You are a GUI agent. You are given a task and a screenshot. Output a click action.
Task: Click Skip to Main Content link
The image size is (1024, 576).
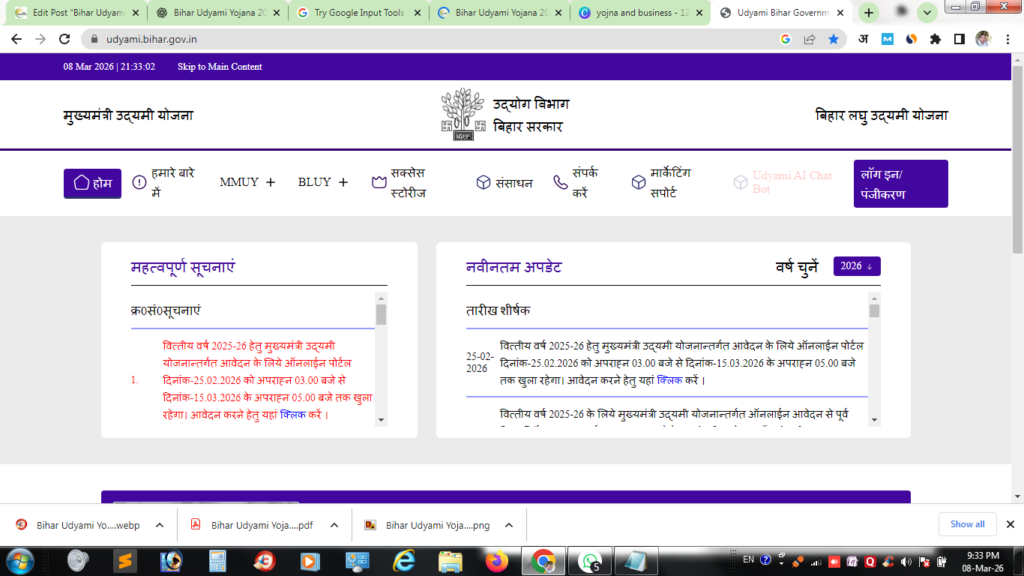coord(219,67)
